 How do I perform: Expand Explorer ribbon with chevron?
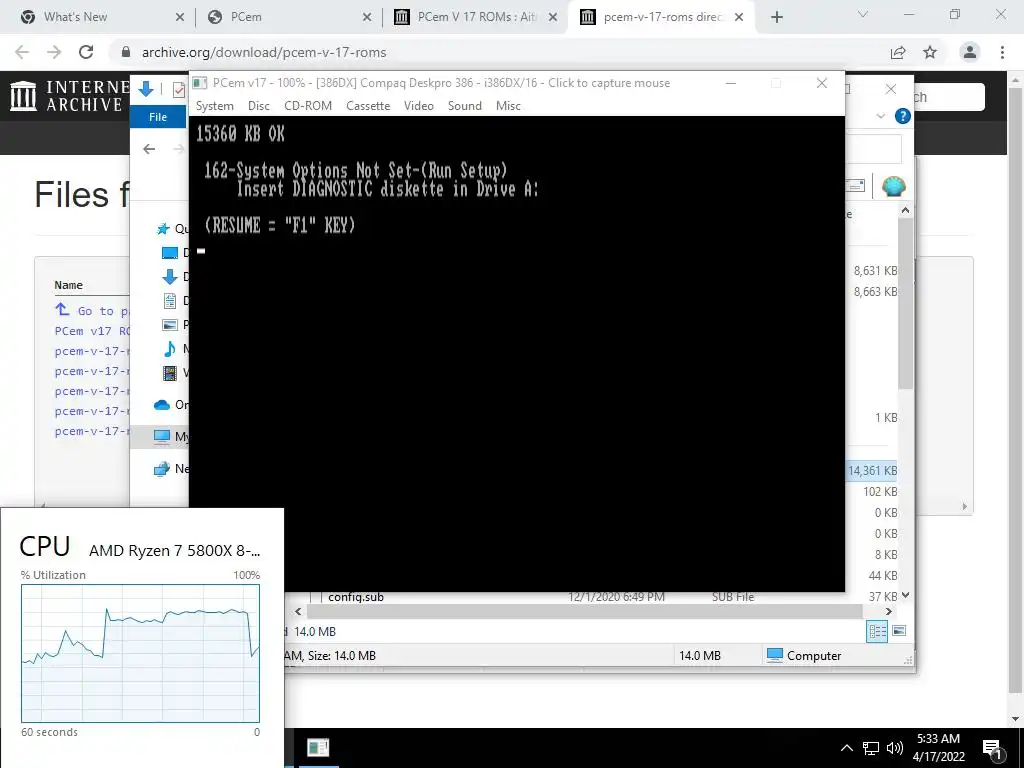(880, 116)
